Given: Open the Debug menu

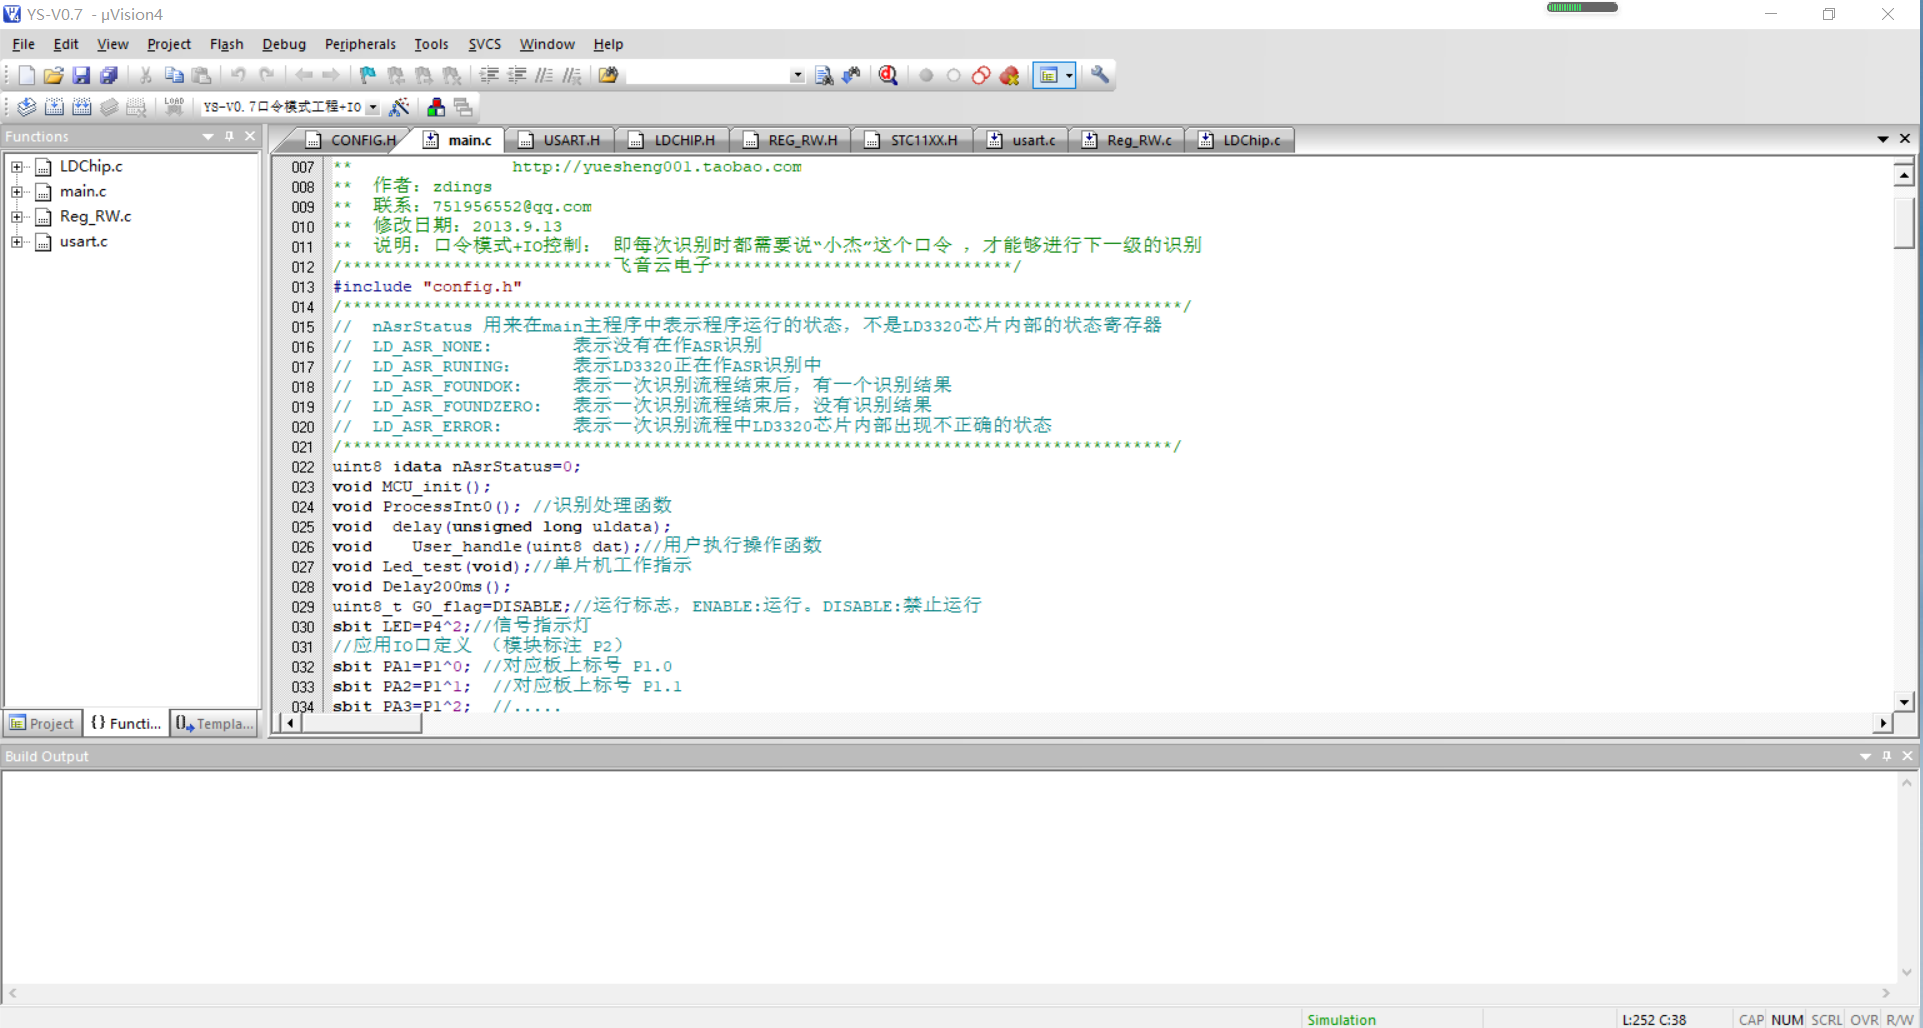Looking at the screenshot, I should pyautogui.click(x=284, y=44).
